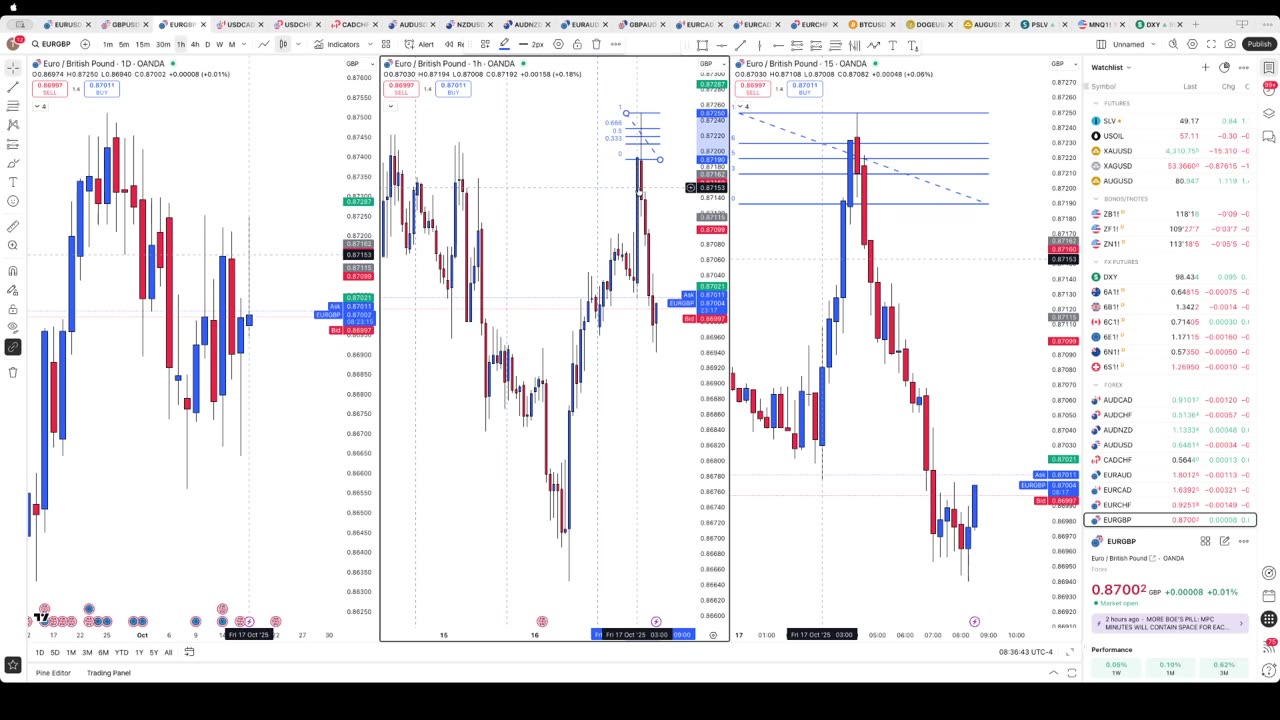Select the 1h timeframe
Screen dimensions: 1280x720
tap(181, 44)
